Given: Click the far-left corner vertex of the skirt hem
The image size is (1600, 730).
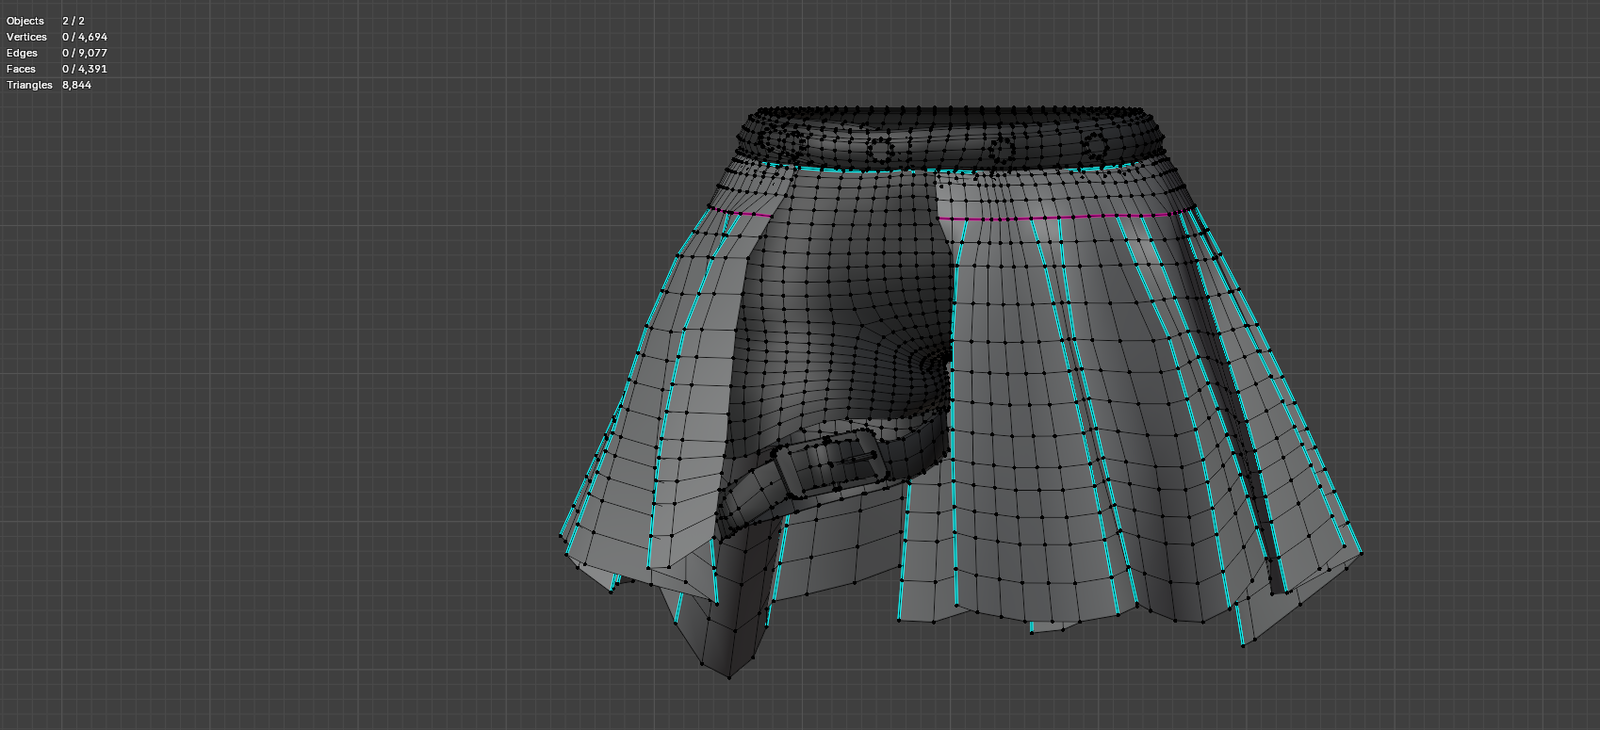Looking at the screenshot, I should (559, 537).
